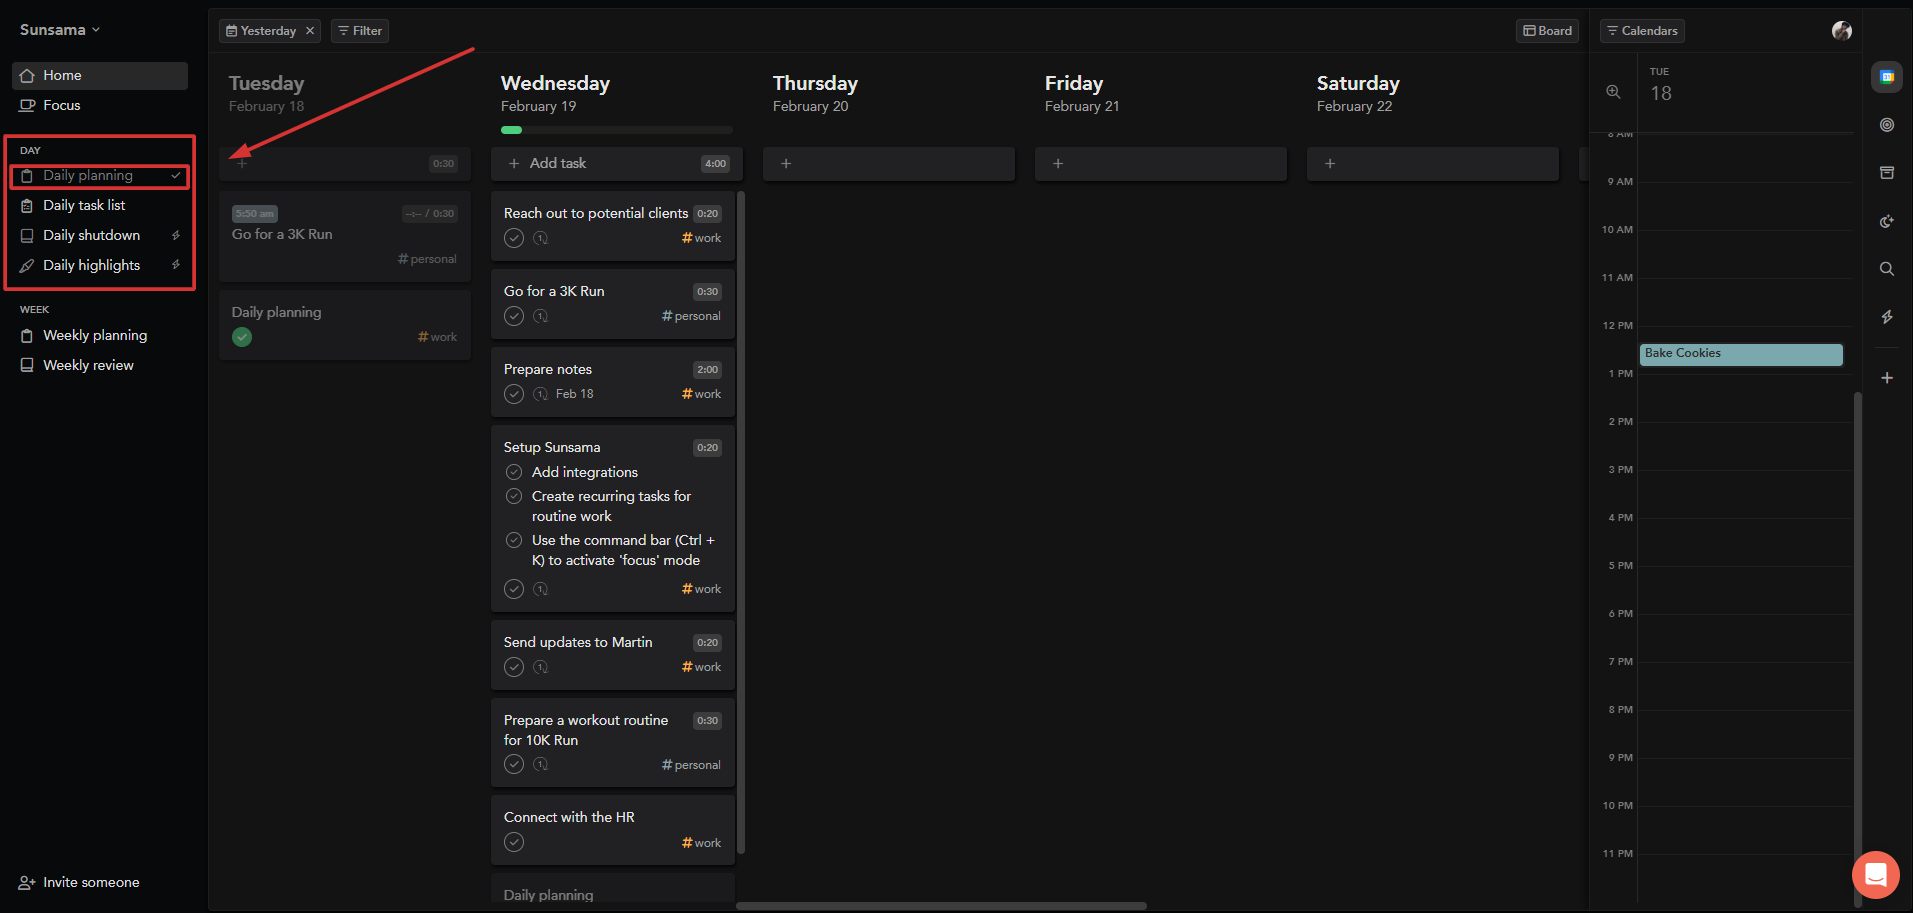Click clock icon beside Feb 18 on 'Prepare notes'
Screen dimensions: 1913x913
coord(541,394)
